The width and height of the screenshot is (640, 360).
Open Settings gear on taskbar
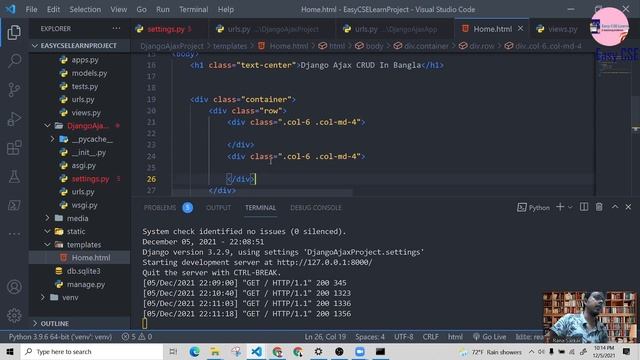(x=318, y=351)
